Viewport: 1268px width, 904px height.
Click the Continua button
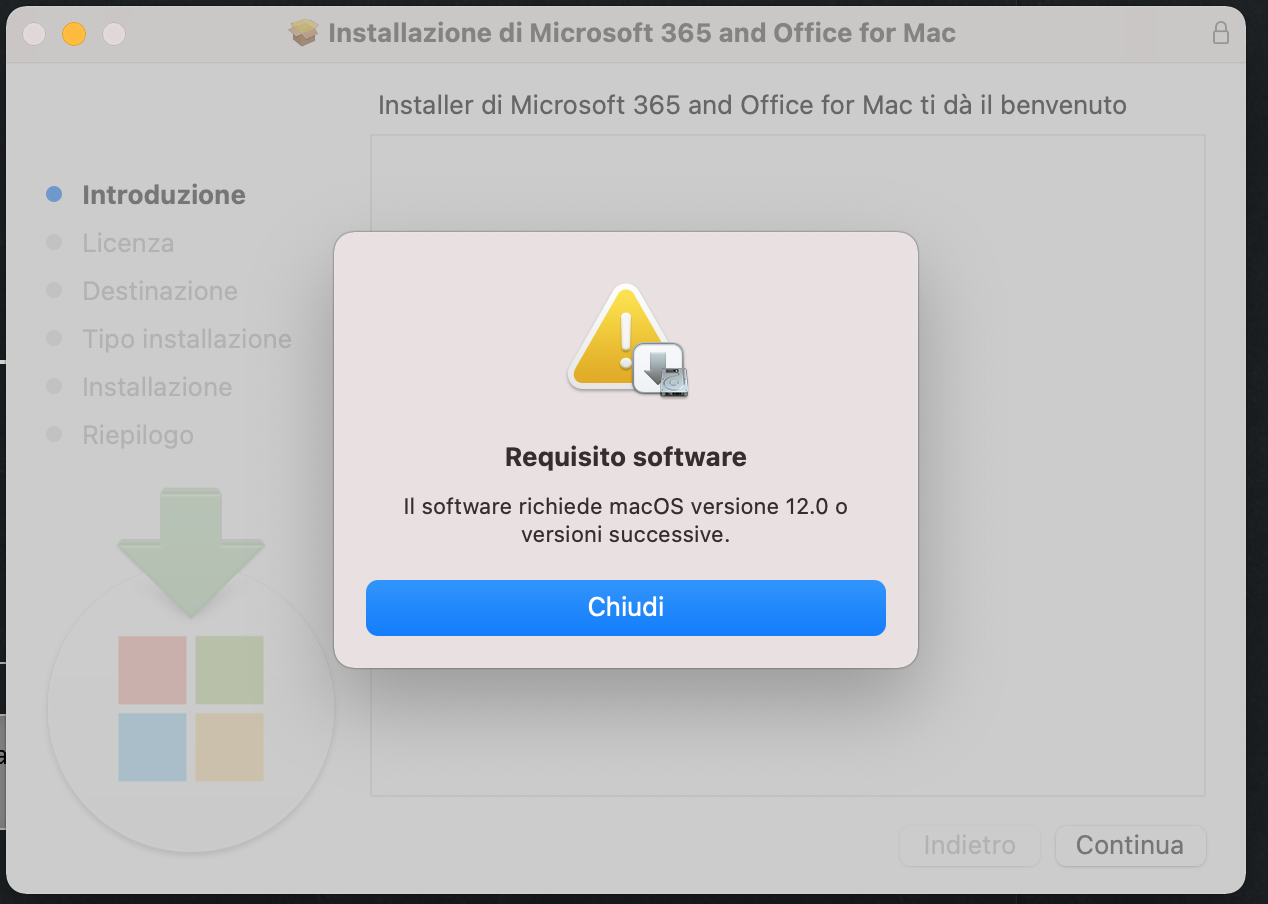1130,845
